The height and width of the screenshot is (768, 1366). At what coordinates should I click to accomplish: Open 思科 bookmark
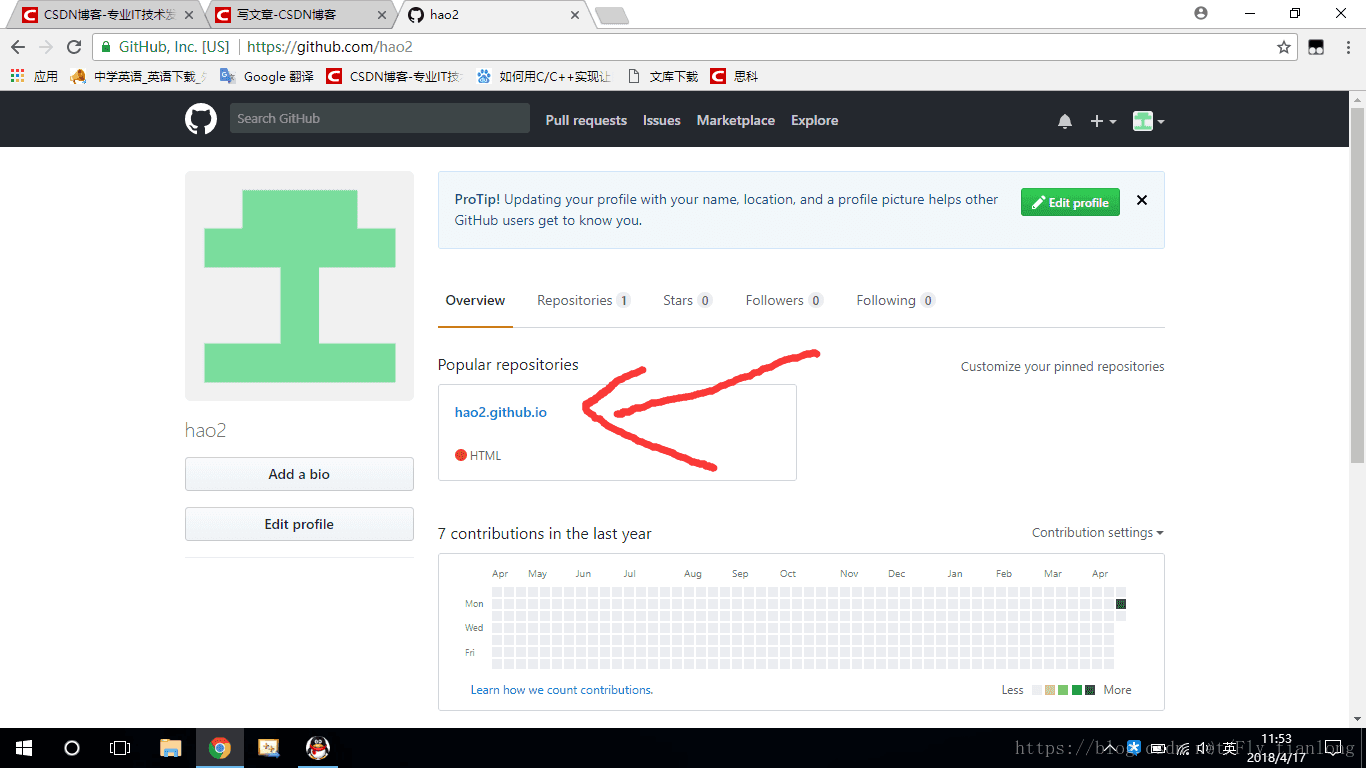pos(734,76)
